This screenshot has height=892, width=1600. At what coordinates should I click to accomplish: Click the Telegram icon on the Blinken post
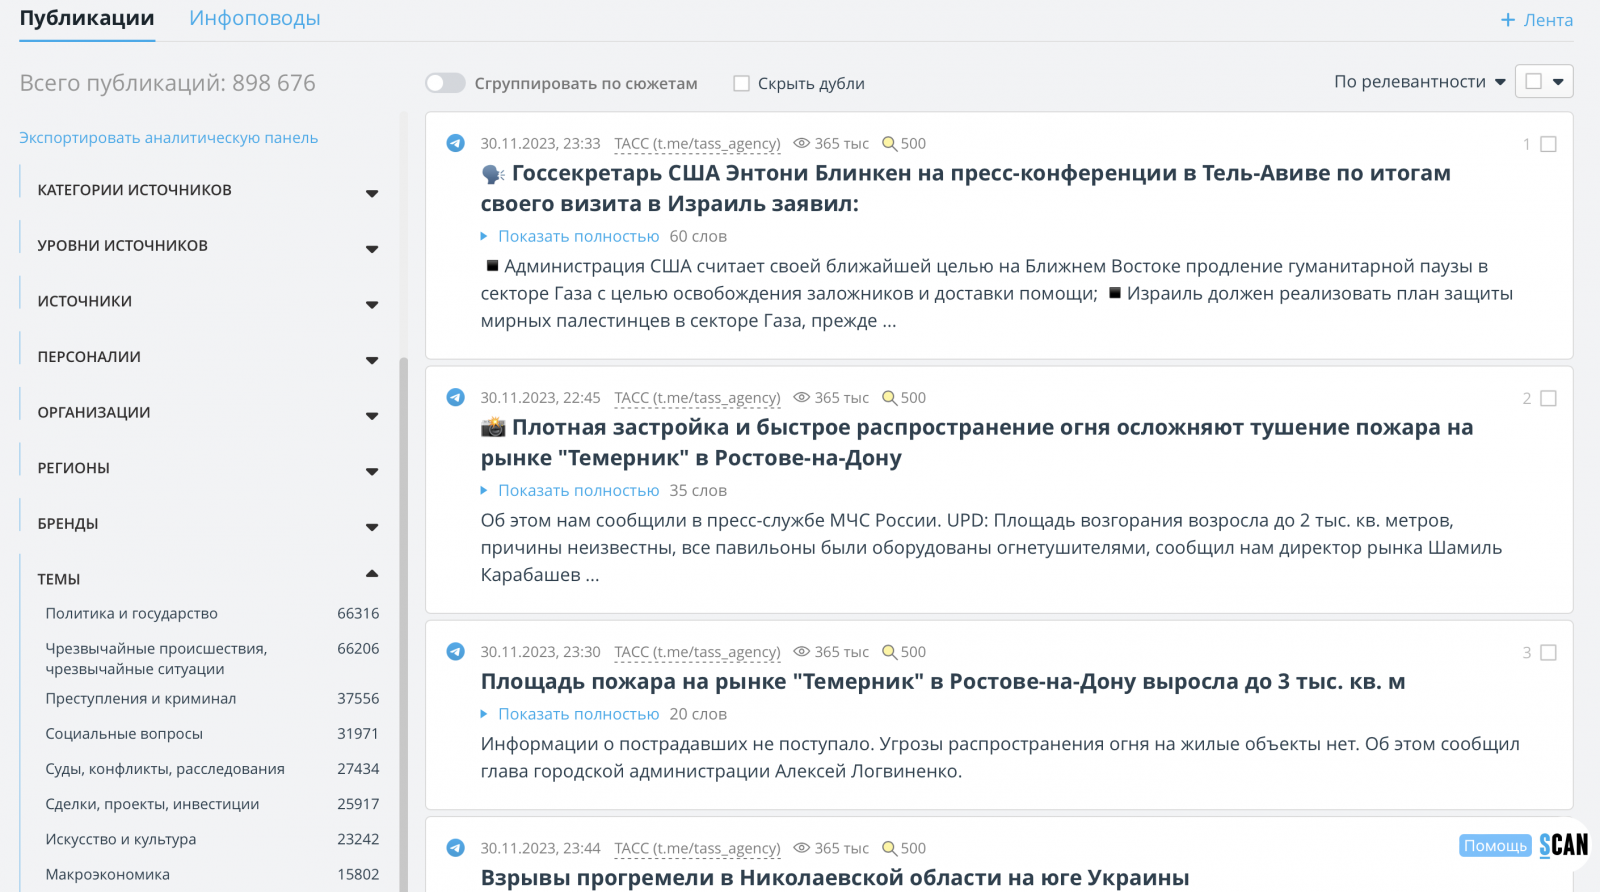pos(455,143)
